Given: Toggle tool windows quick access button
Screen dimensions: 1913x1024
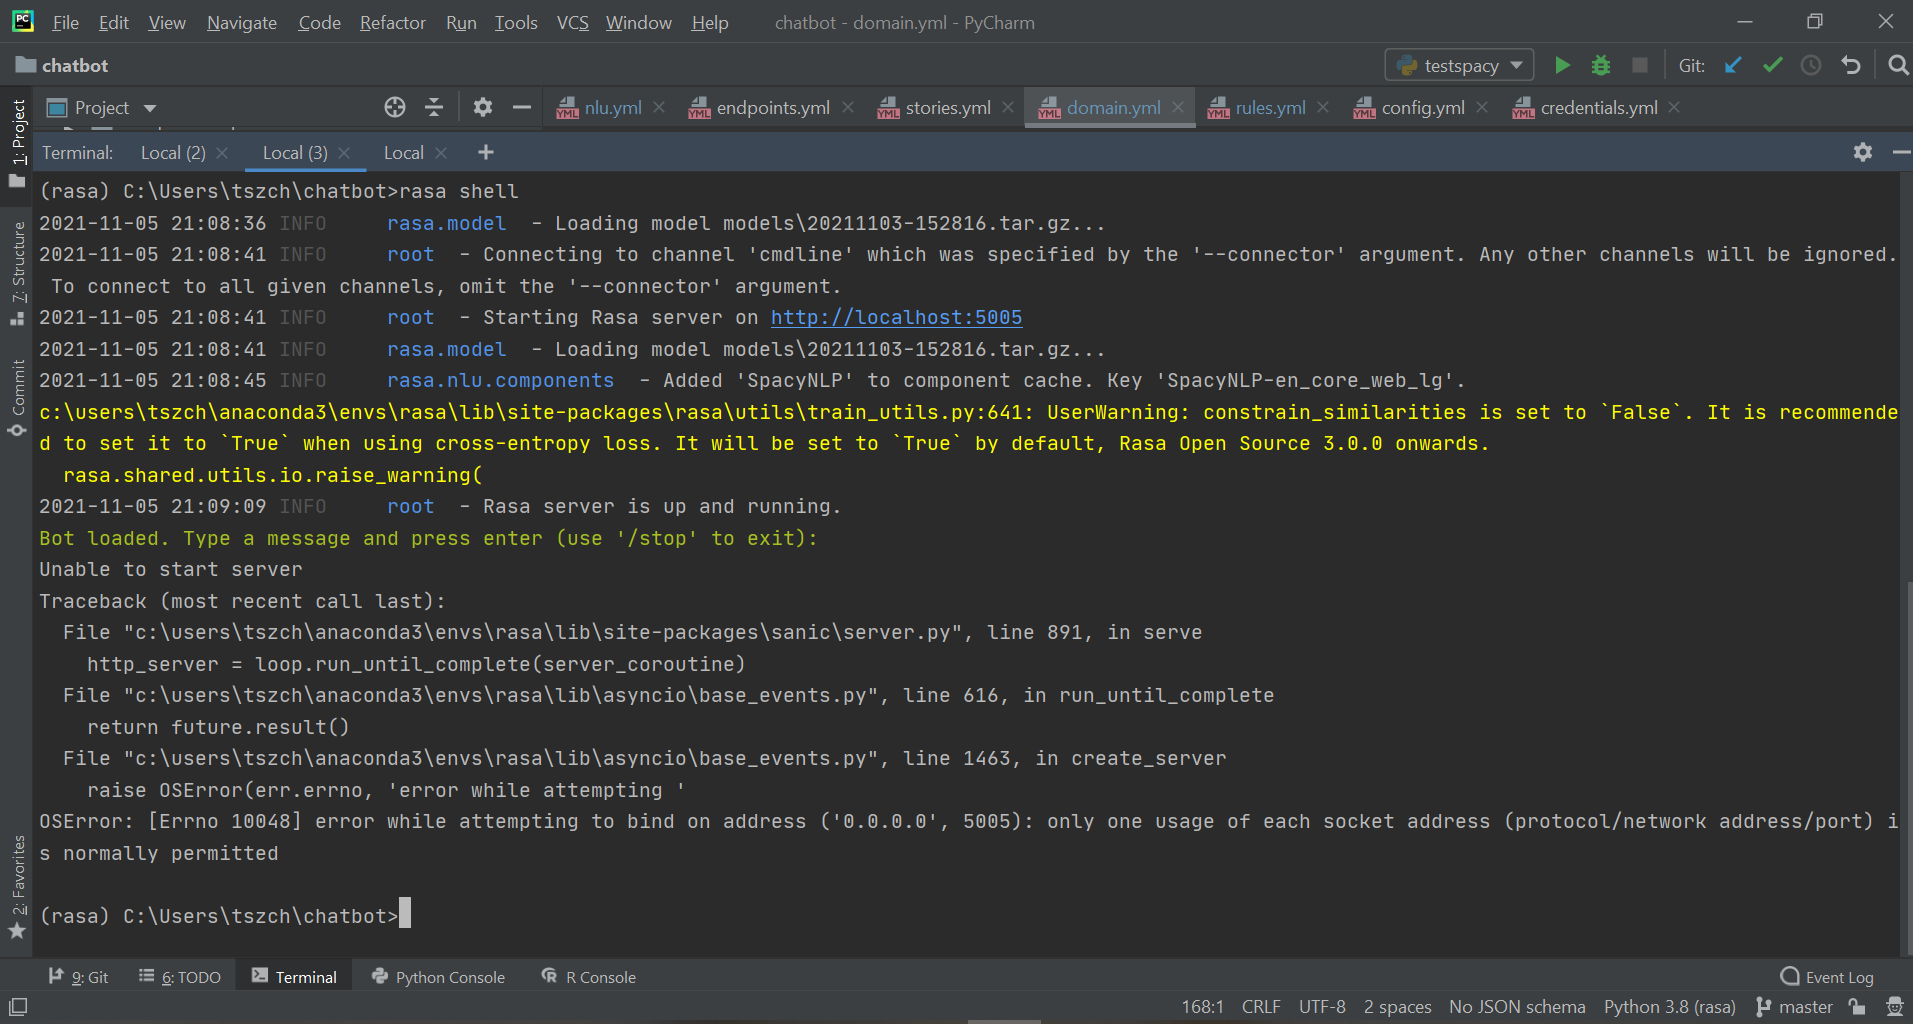Looking at the screenshot, I should coord(18,1007).
